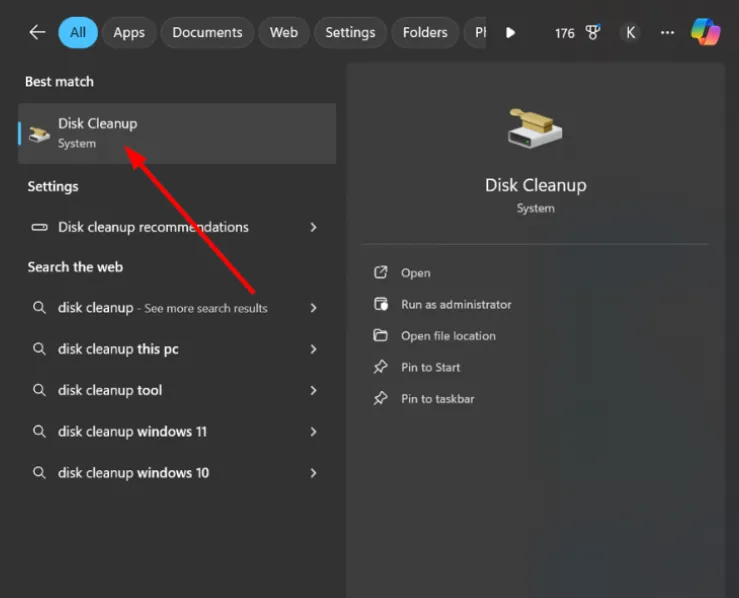The width and height of the screenshot is (739, 598).
Task: Click the Disk Cleanup icon in best match
Action: coord(39,134)
